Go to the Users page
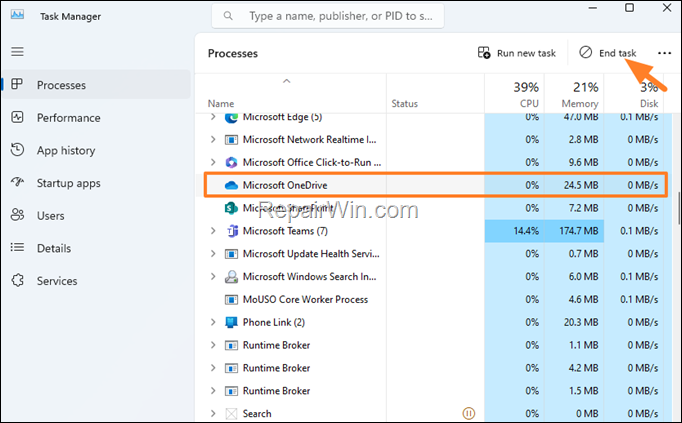This screenshot has height=423, width=682. [96, 215]
